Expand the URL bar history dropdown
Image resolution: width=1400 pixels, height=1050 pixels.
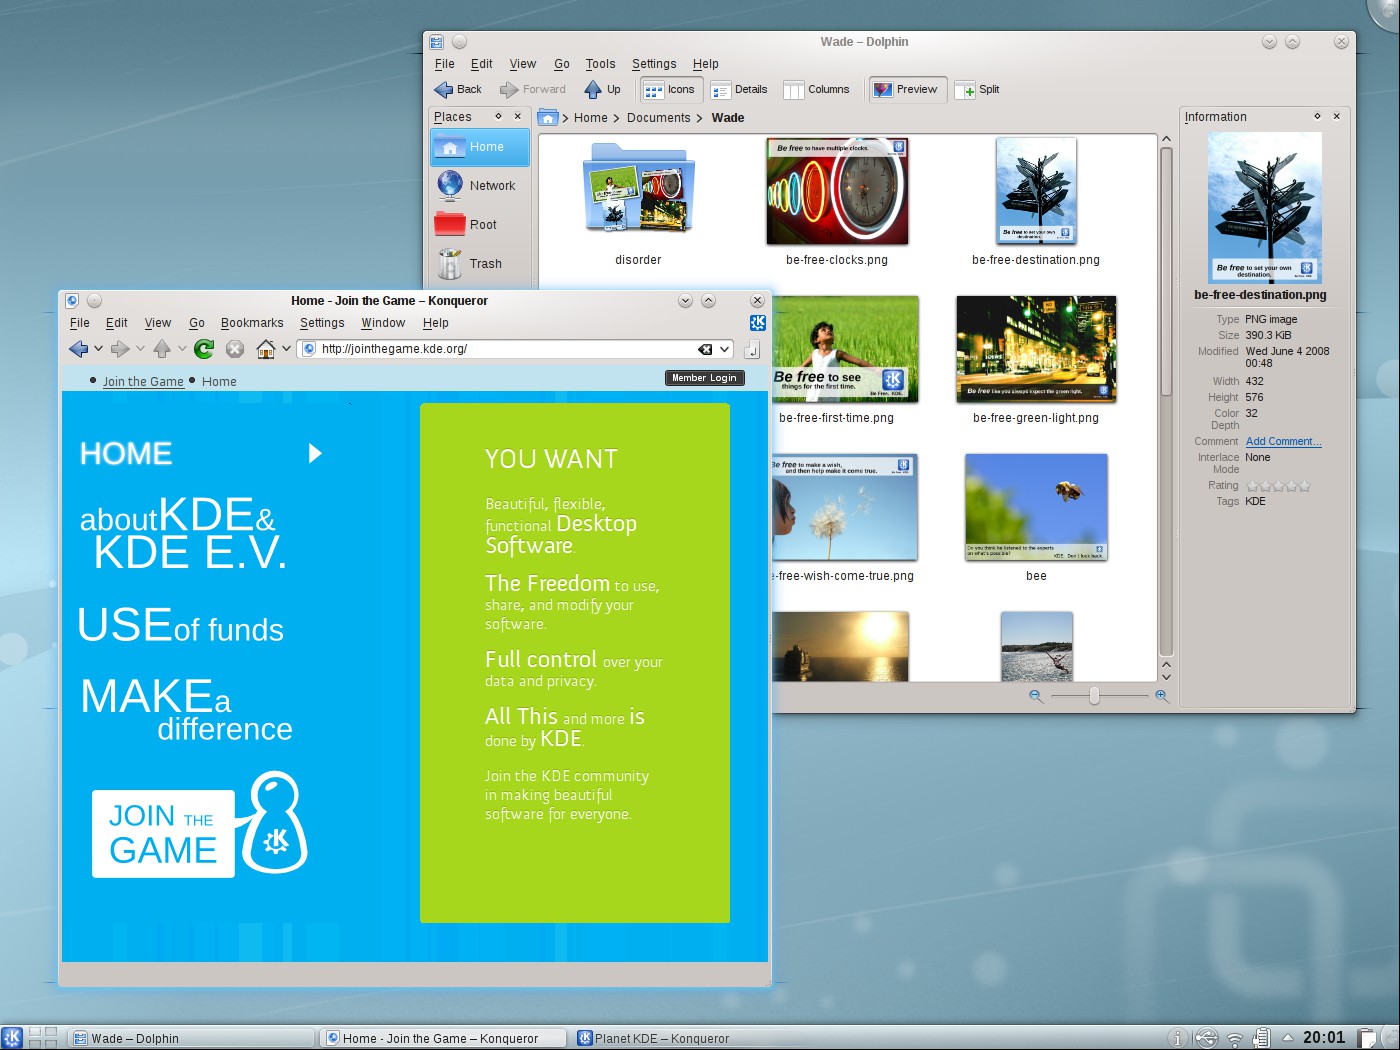coord(724,349)
